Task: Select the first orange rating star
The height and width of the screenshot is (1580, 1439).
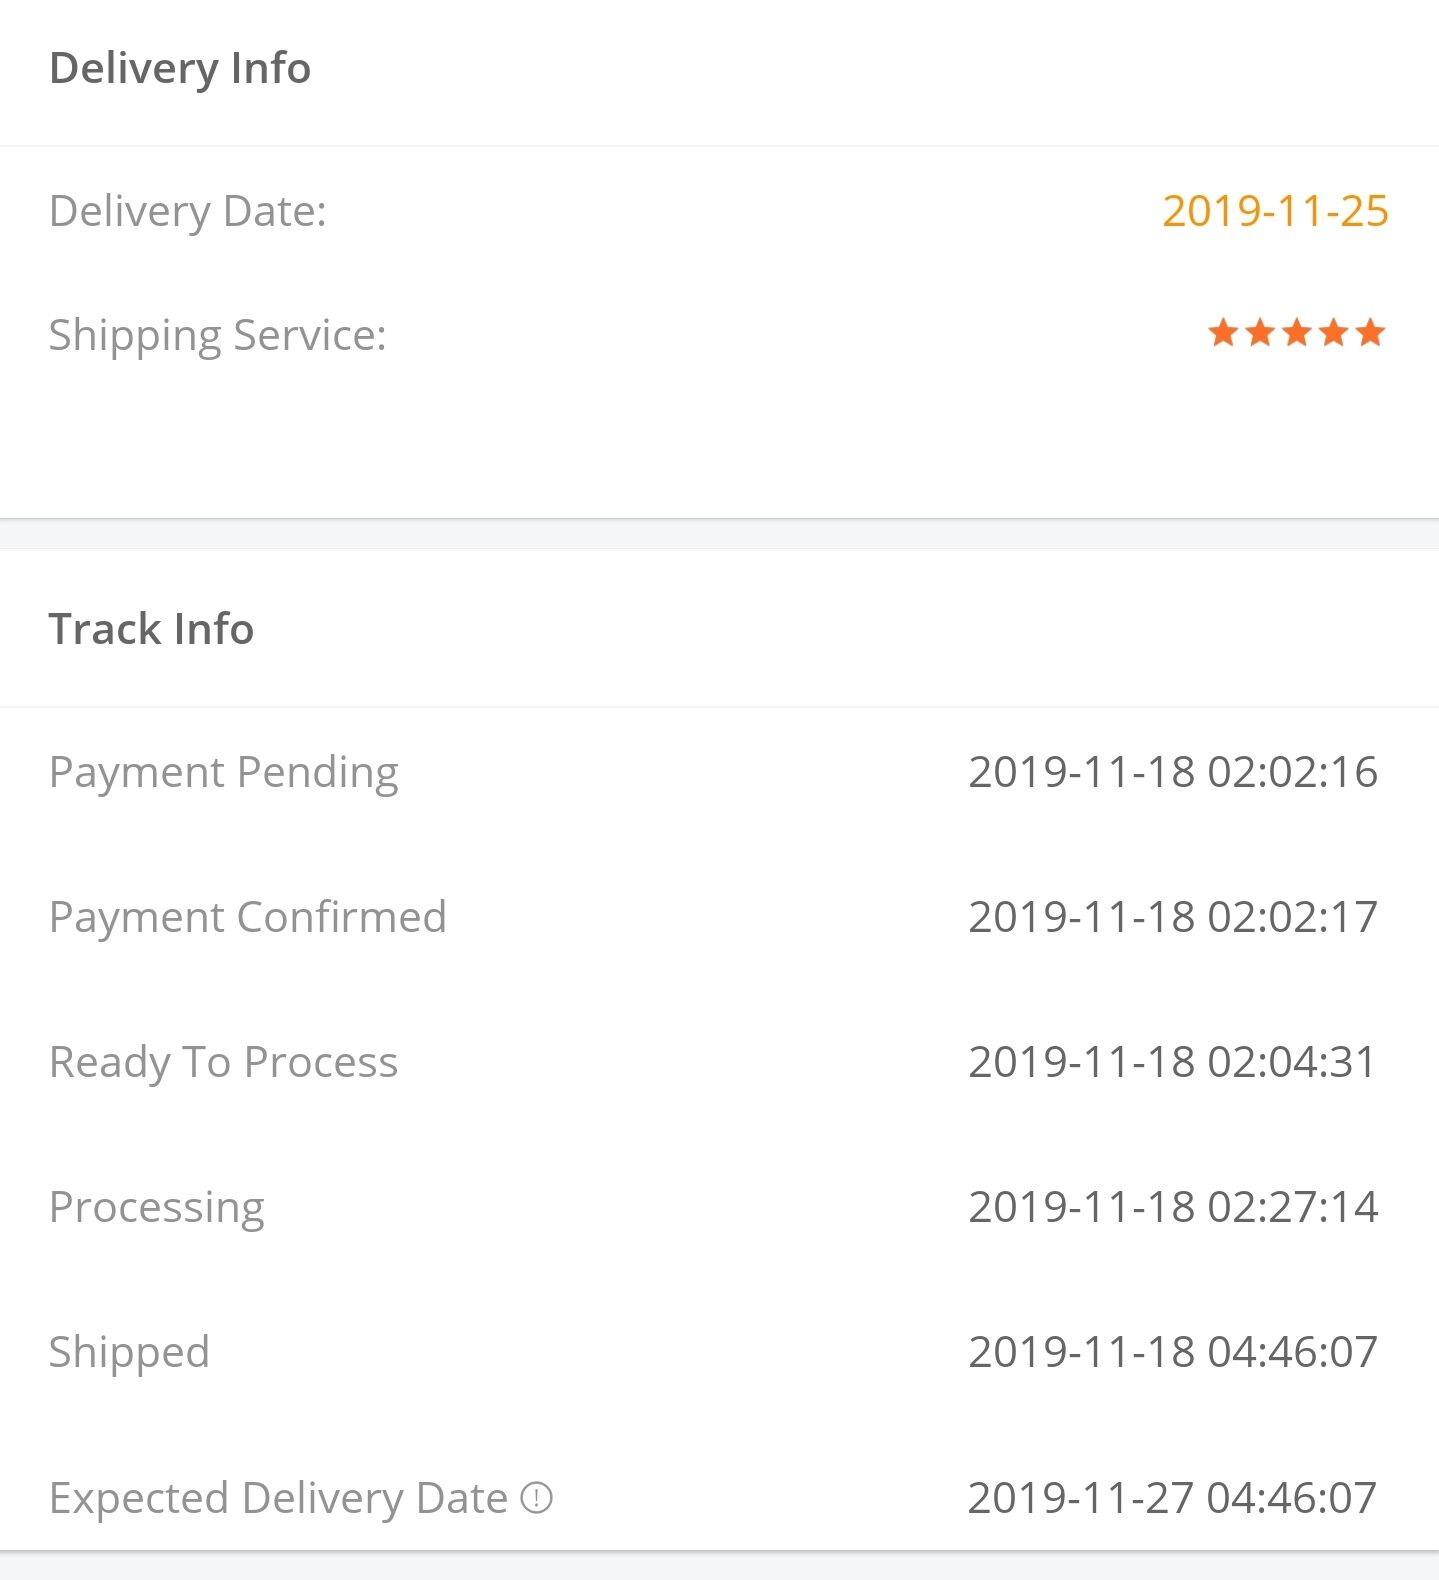Action: click(x=1223, y=332)
